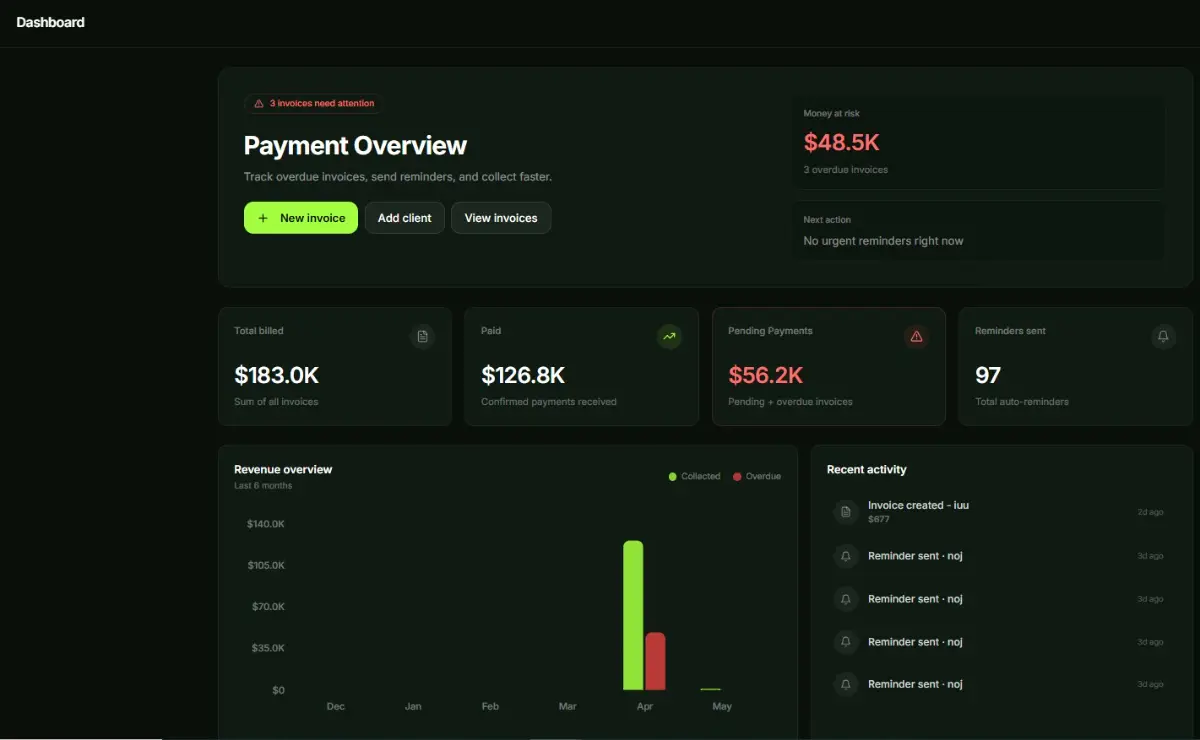Viewport: 1200px width, 740px height.
Task: Click the Dashboard header title
Action: [x=51, y=22]
